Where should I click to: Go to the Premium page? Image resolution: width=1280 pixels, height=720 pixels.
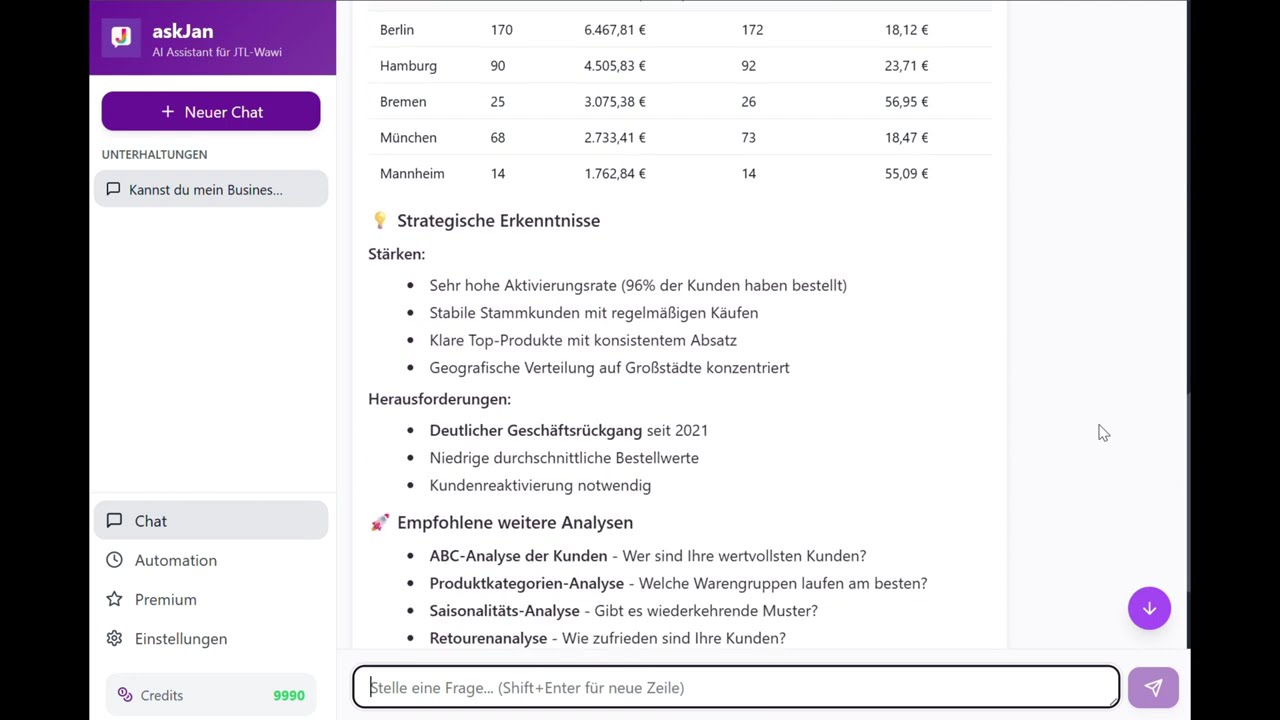(166, 599)
